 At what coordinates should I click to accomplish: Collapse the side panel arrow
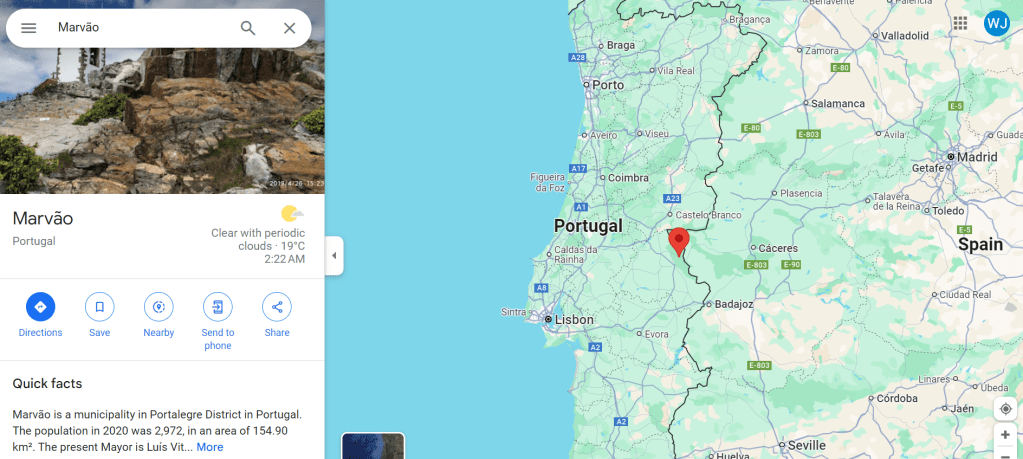[334, 256]
